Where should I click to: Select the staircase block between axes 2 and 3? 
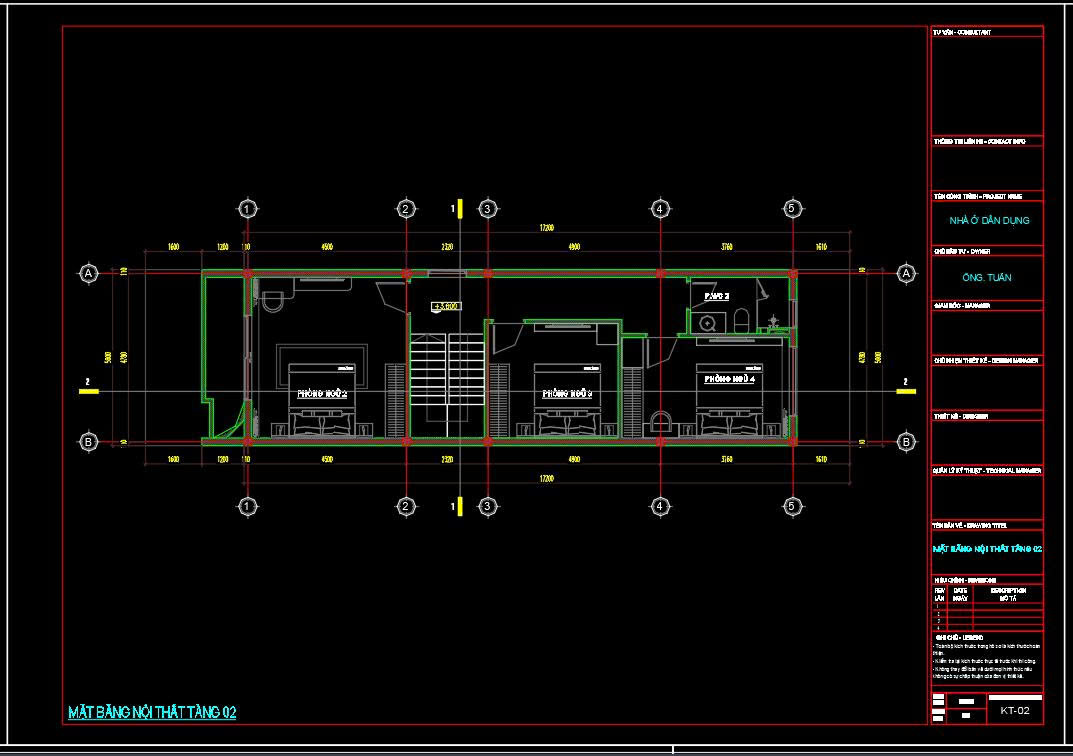(x=447, y=384)
